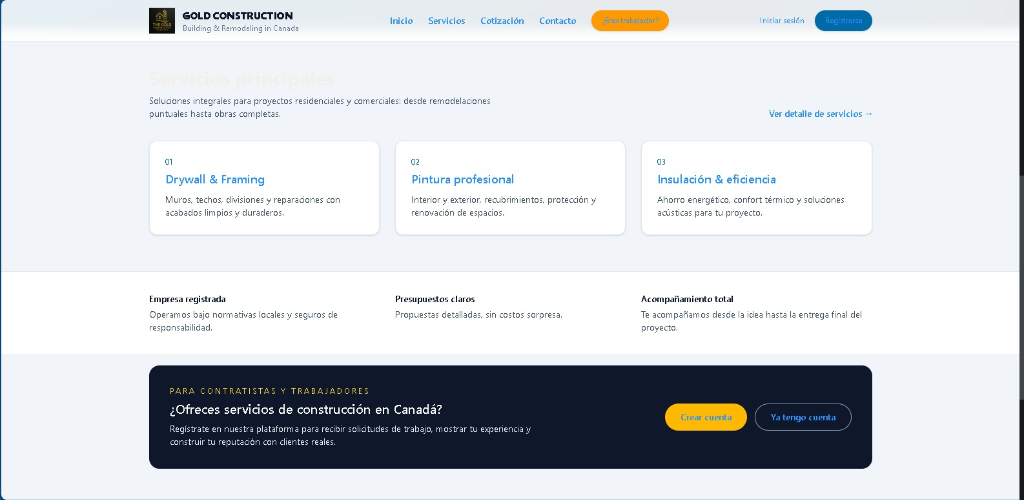Click the Servicios principales heading
Image resolution: width=1024 pixels, height=500 pixels.
242,80
